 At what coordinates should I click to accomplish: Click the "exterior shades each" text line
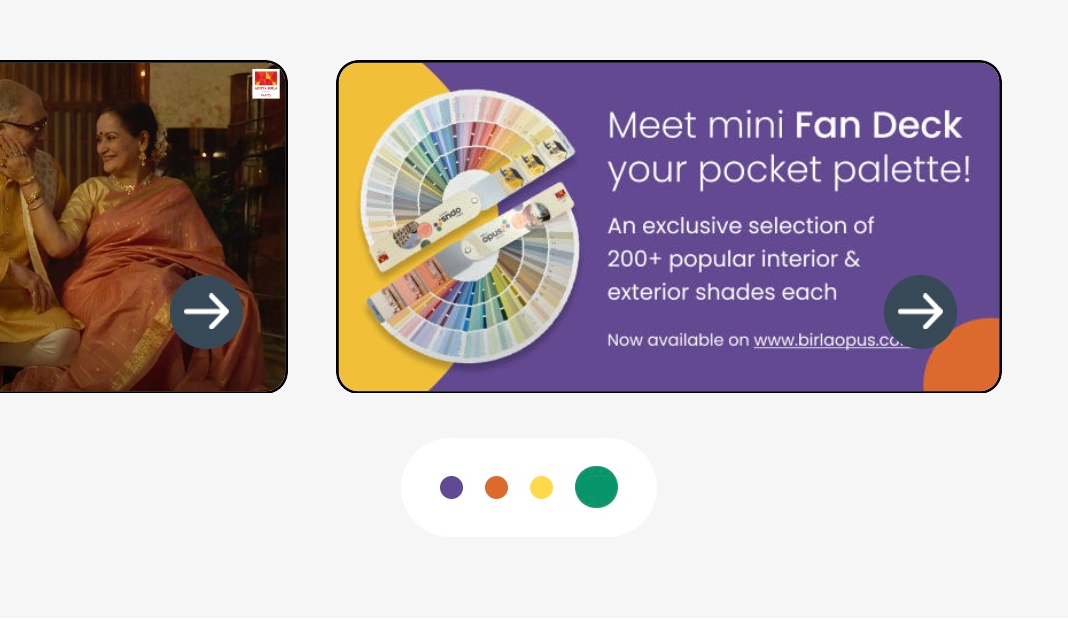point(721,292)
